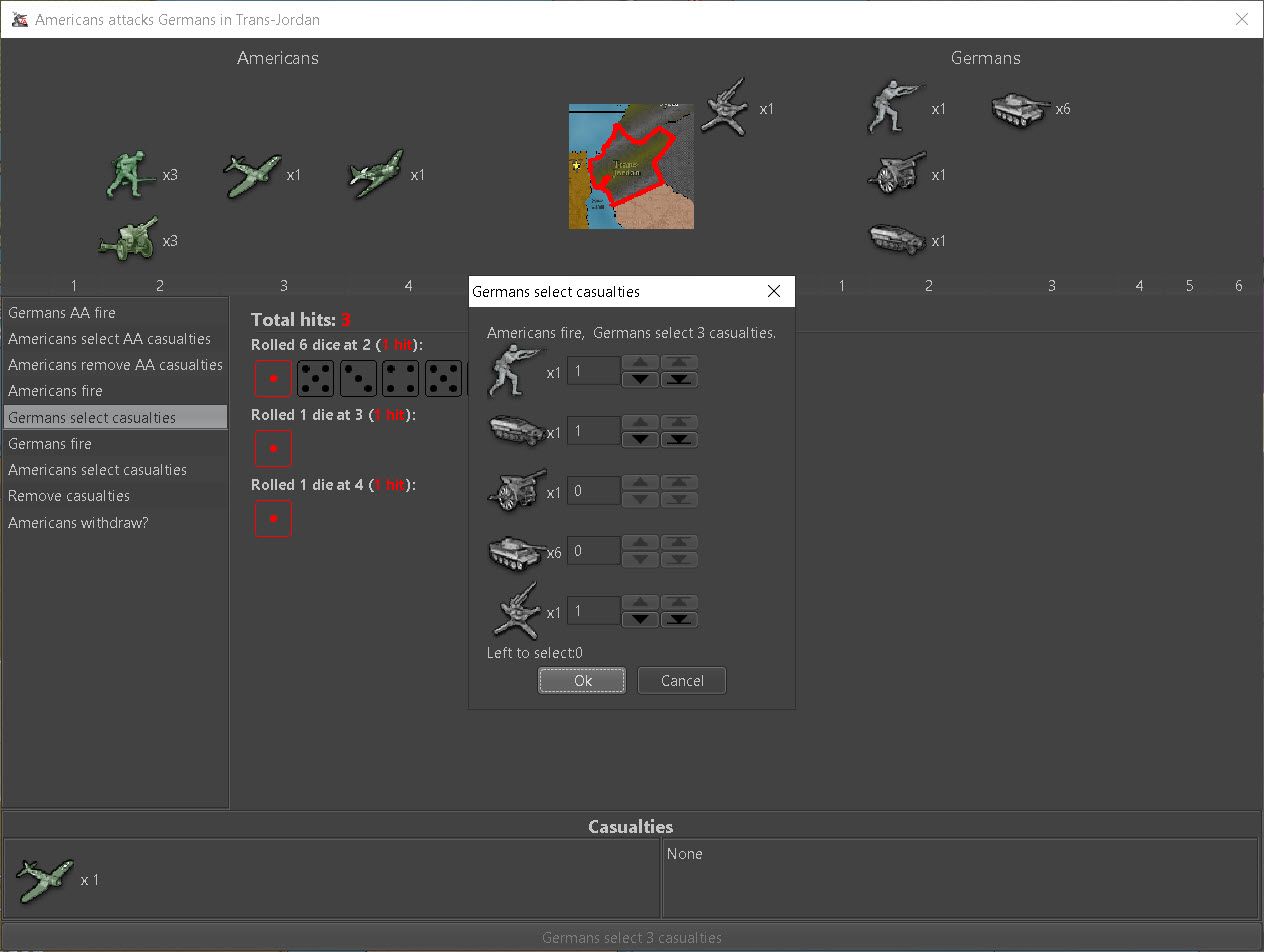This screenshot has height=952, width=1264.
Task: Click the American artillery unit icon
Action: click(127, 240)
